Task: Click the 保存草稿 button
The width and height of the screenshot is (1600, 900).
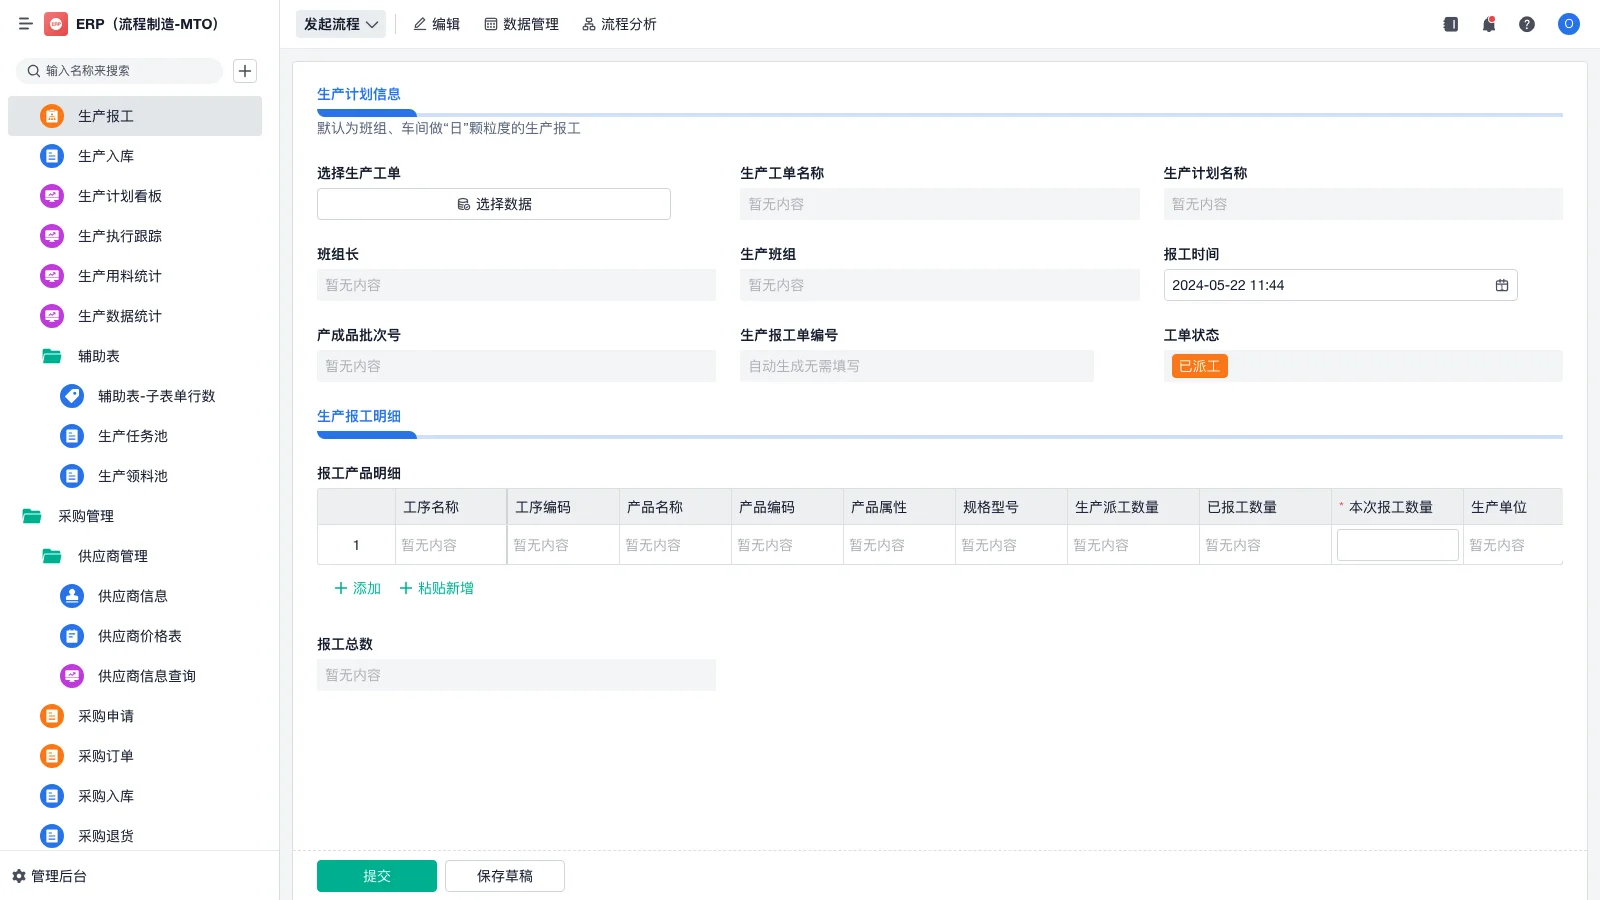Action: (x=505, y=876)
